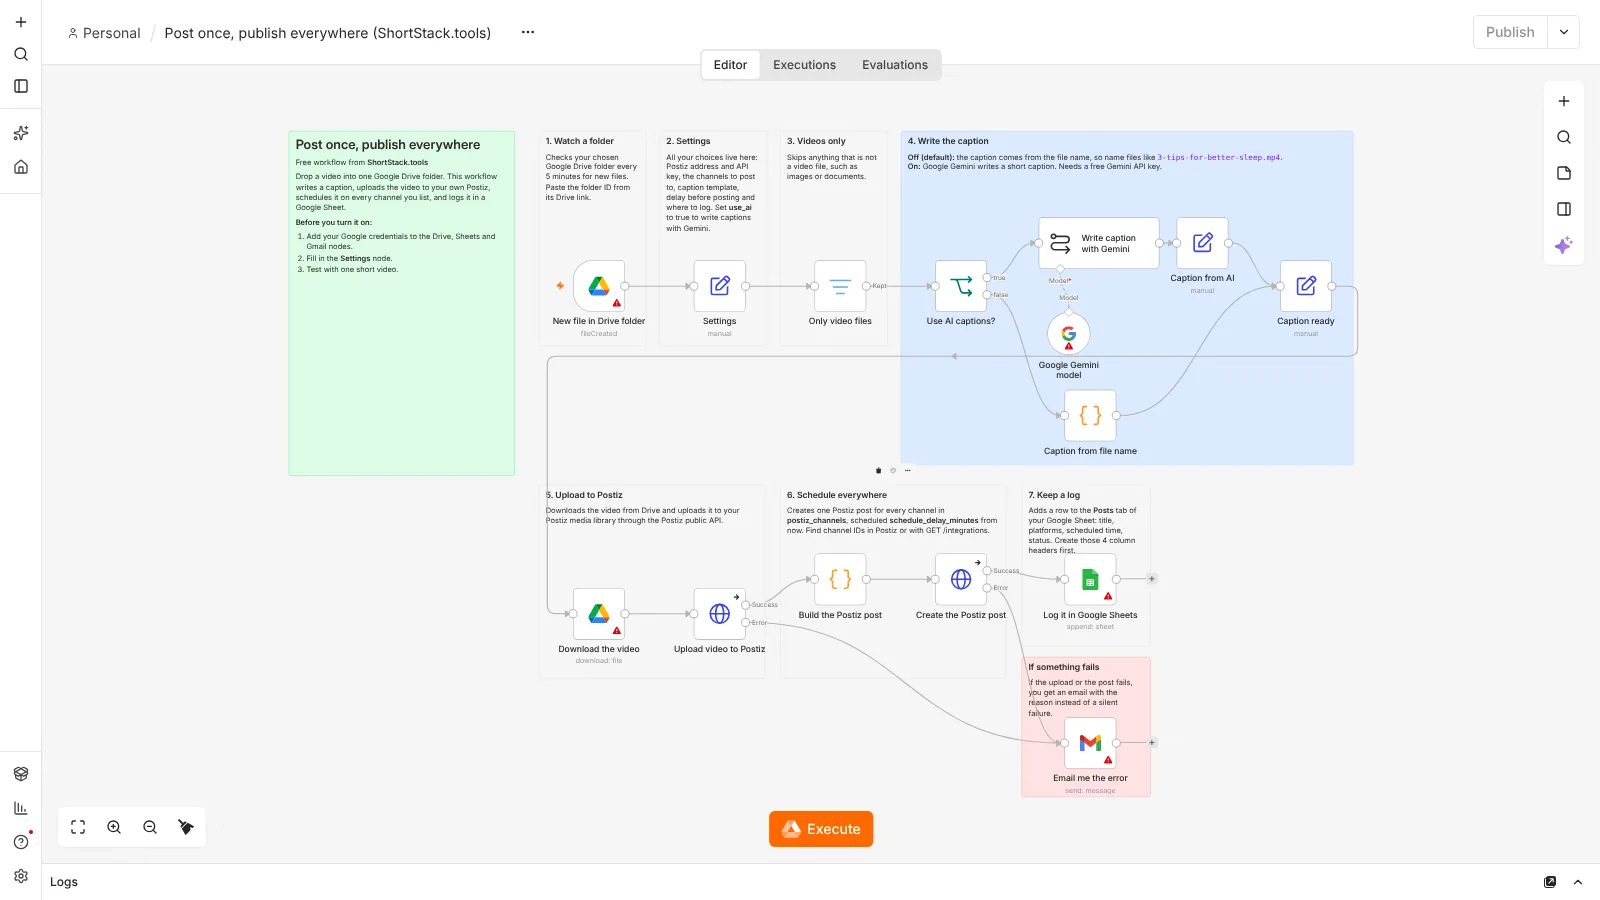Click the Execute workflow button
The width and height of the screenshot is (1600, 900).
coord(821,829)
